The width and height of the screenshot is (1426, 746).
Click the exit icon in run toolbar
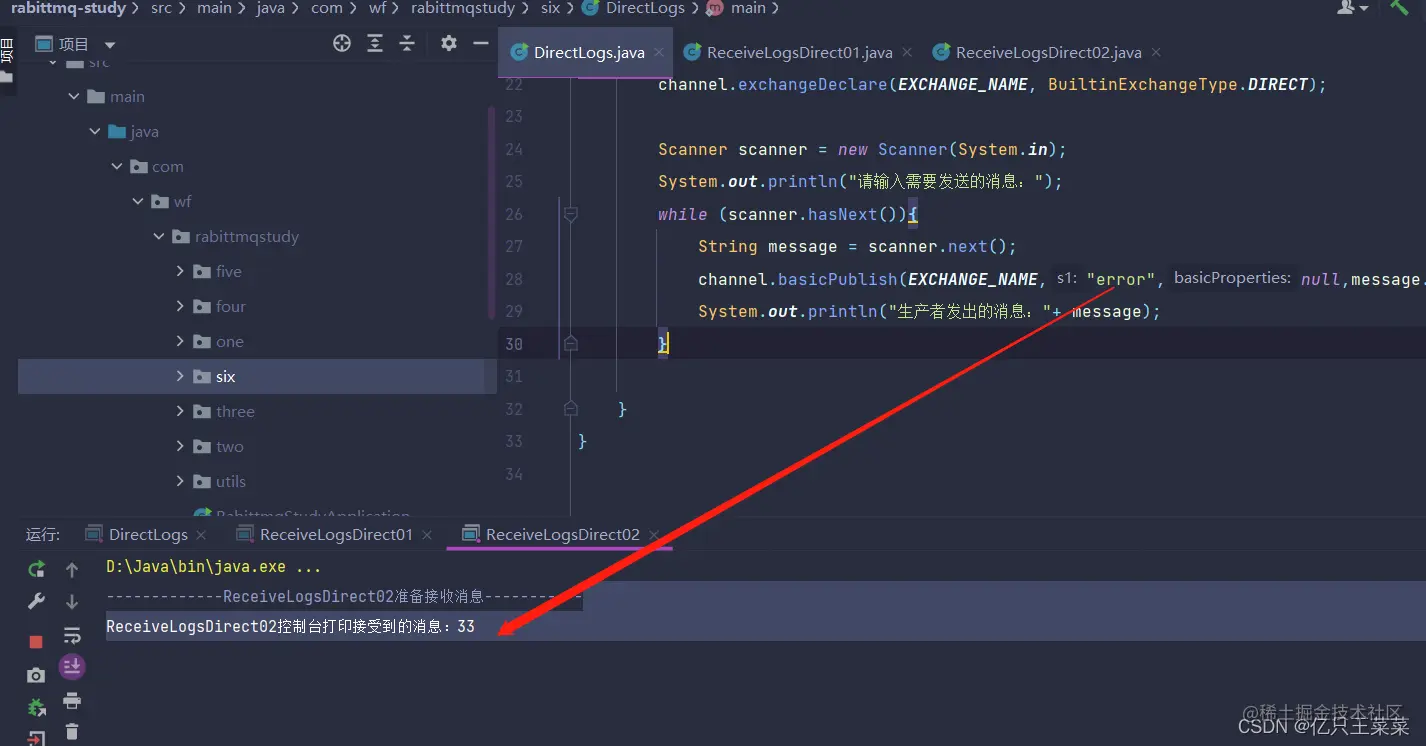click(x=36, y=739)
